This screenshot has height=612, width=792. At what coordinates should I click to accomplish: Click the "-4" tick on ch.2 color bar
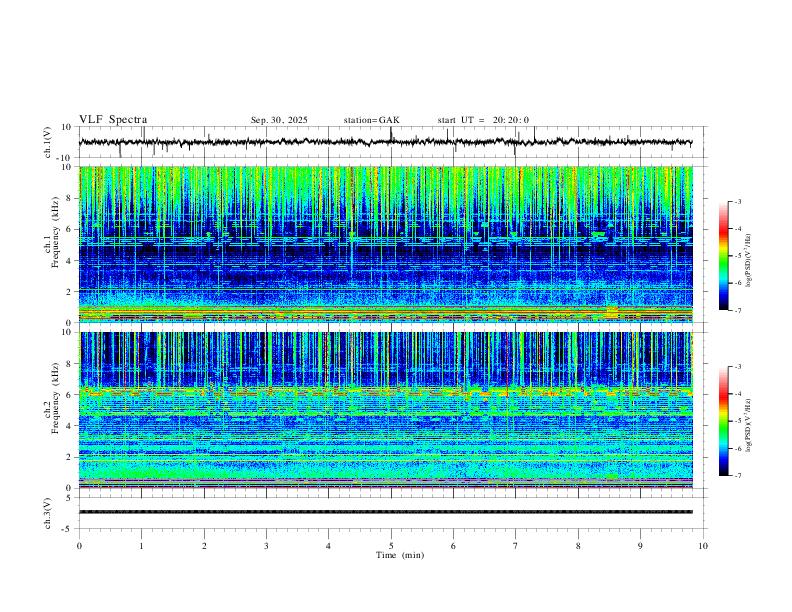737,394
